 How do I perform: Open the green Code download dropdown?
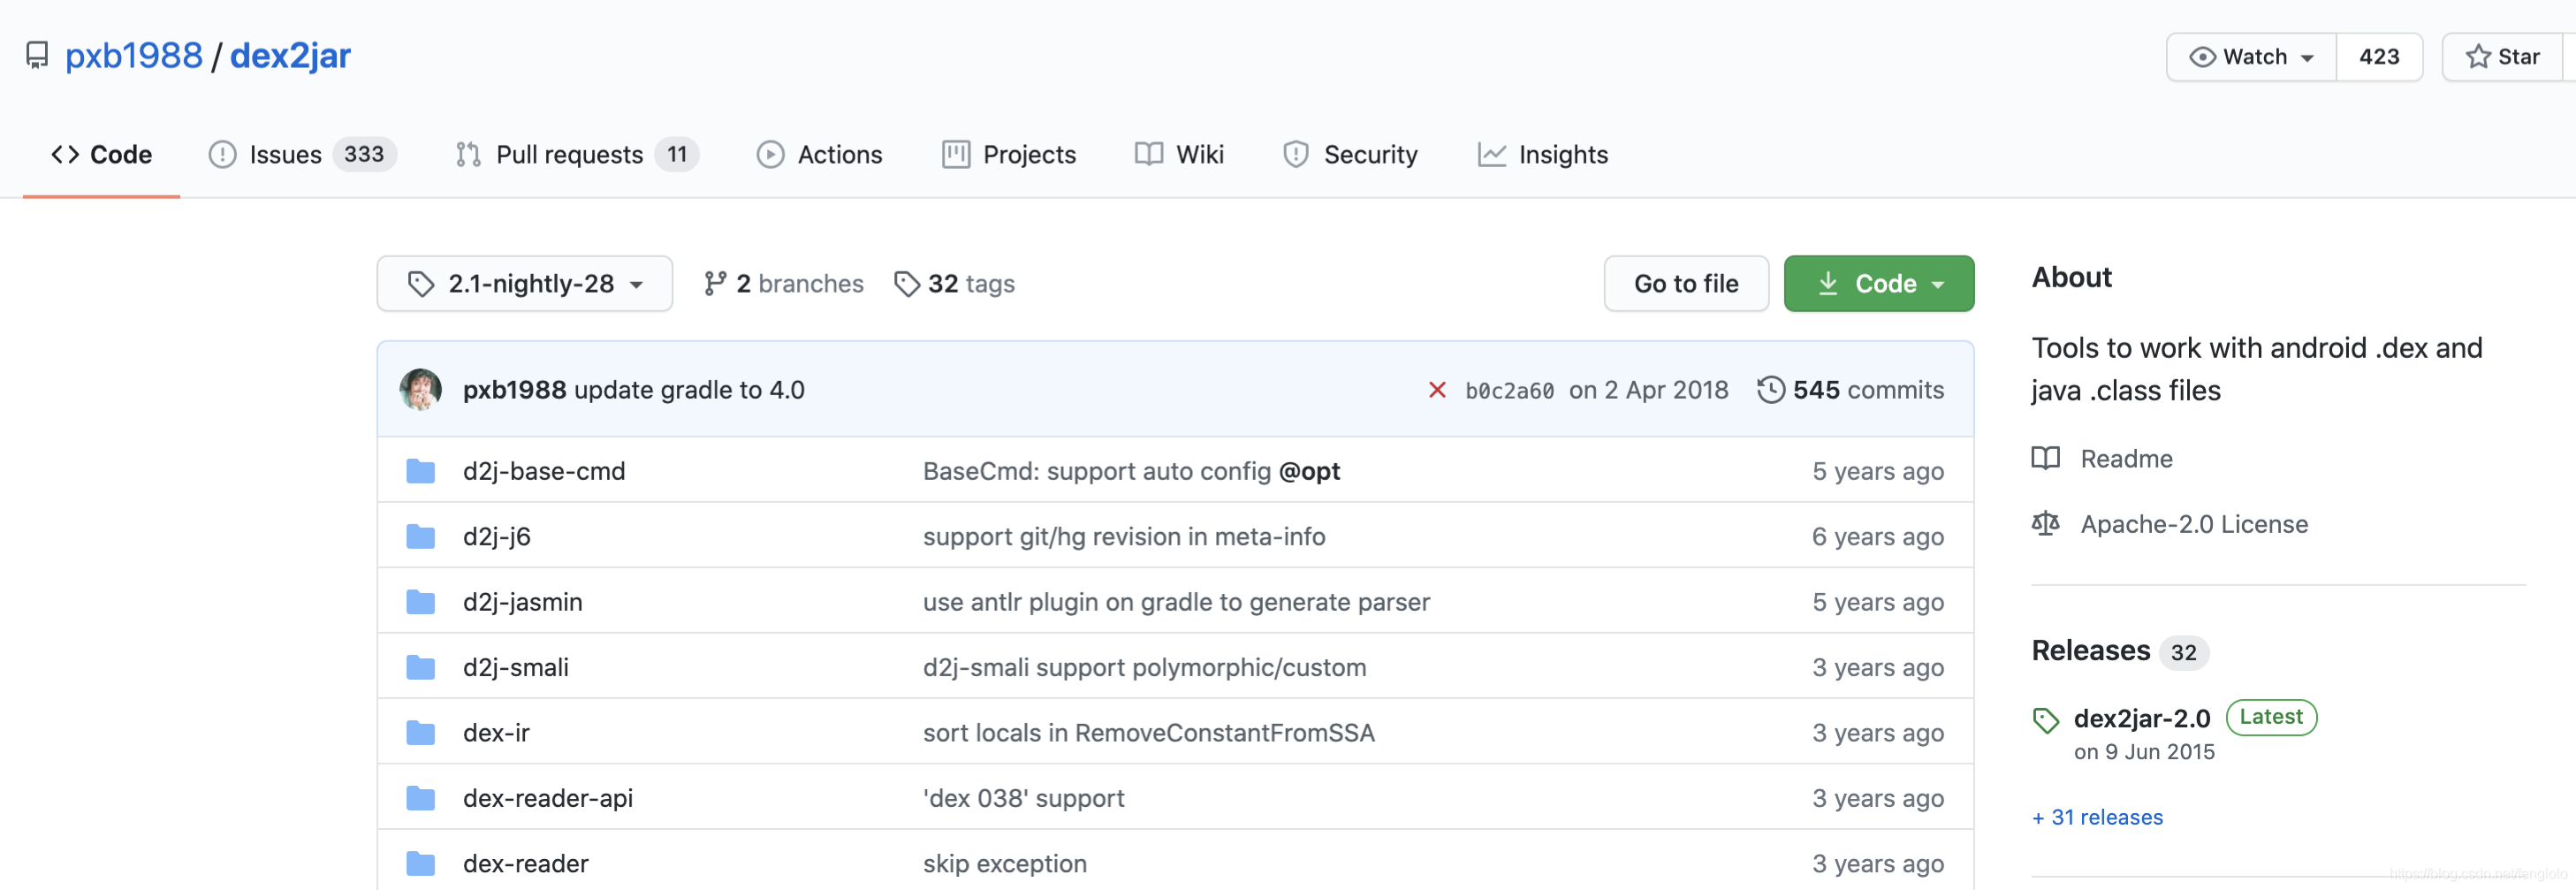(1878, 284)
